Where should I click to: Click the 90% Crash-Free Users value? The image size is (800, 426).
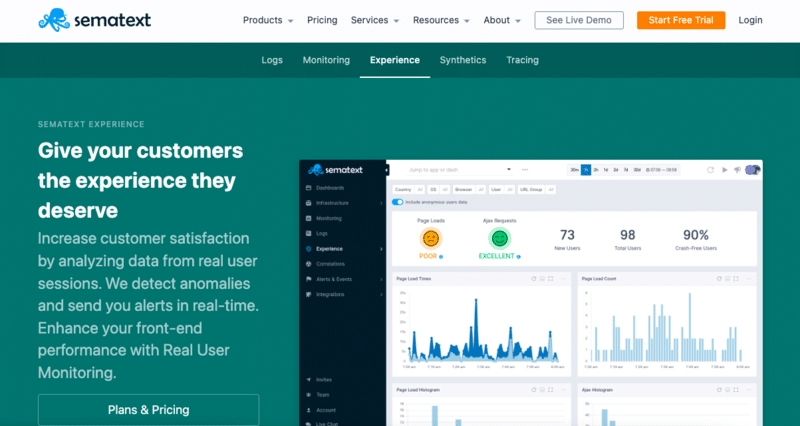point(696,235)
